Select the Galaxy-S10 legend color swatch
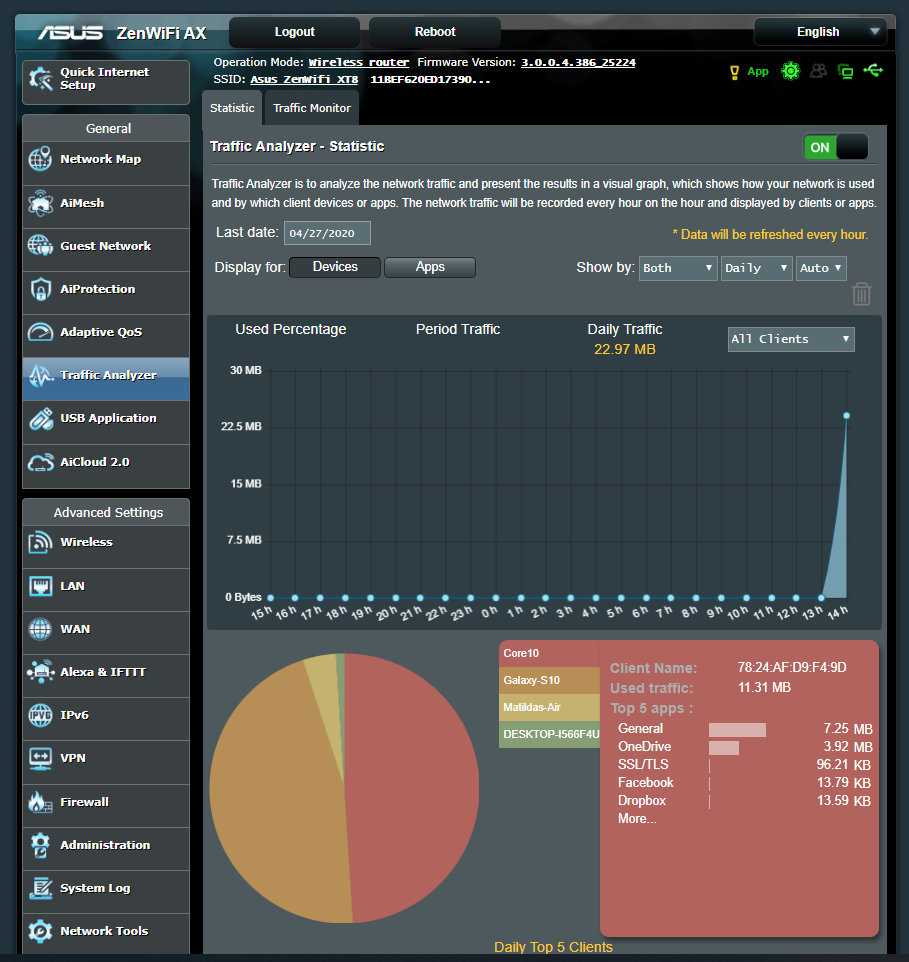This screenshot has height=962, width=909. tap(549, 680)
